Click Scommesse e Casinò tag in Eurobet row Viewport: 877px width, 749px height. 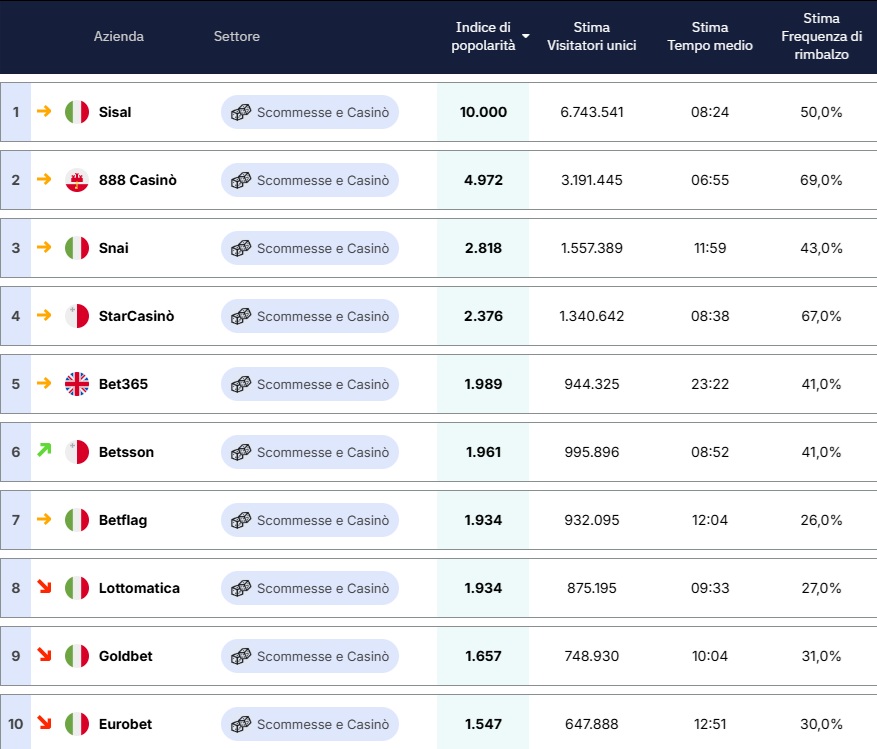[310, 724]
